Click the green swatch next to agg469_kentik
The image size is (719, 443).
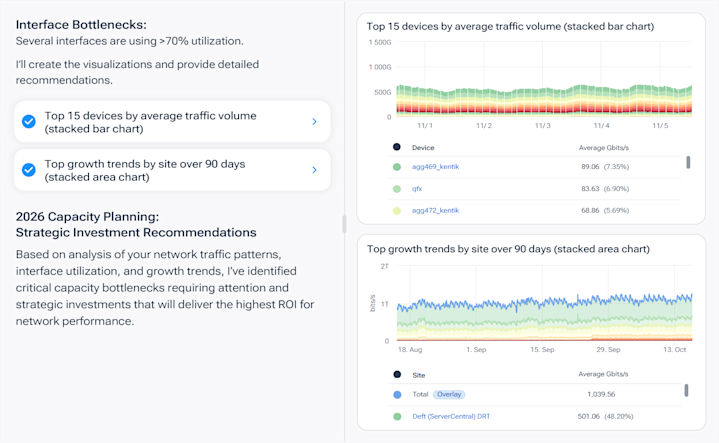[397, 167]
